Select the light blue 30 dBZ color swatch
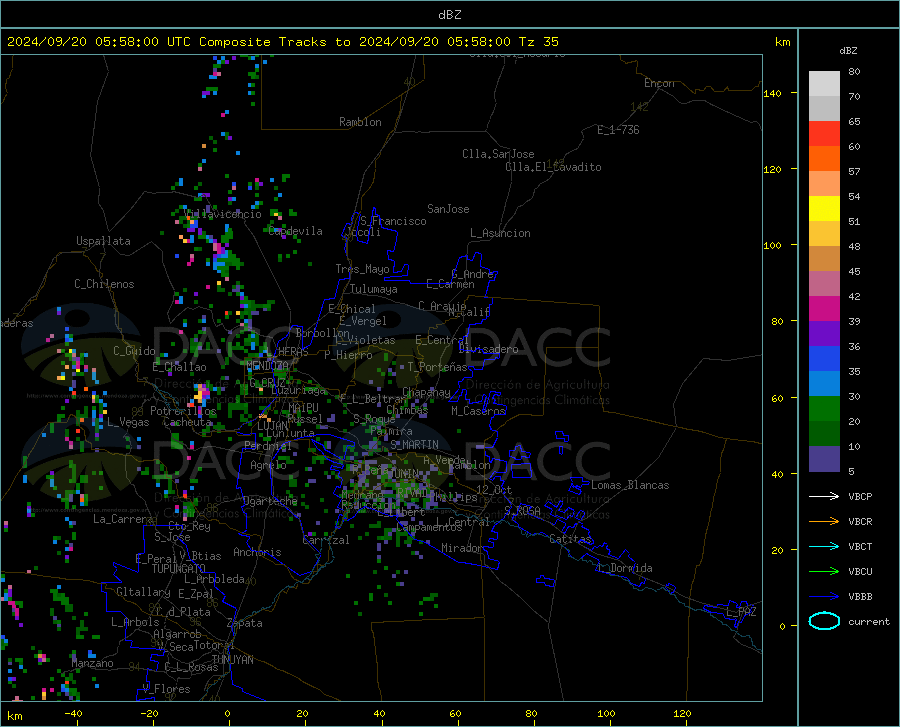900x727 pixels. [824, 384]
